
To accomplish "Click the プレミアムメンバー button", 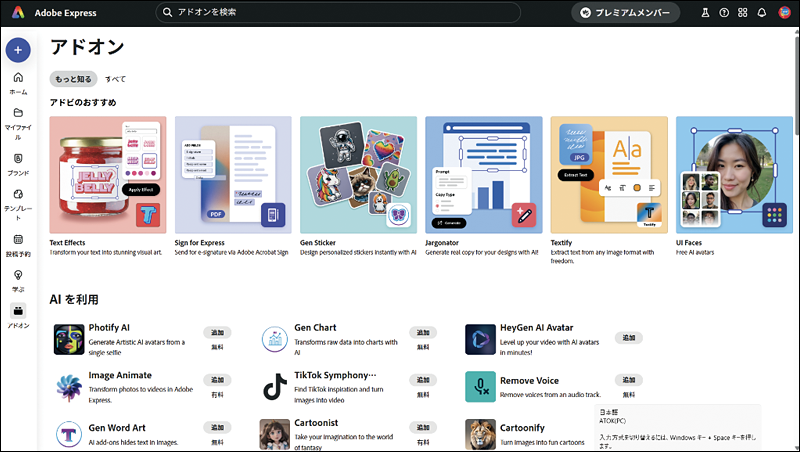I will coord(626,13).
